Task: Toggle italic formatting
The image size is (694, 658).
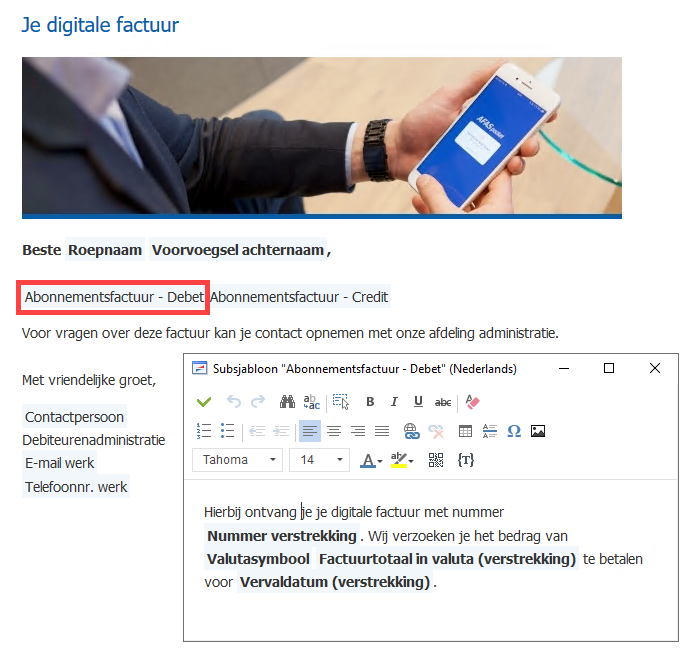Action: tap(394, 402)
